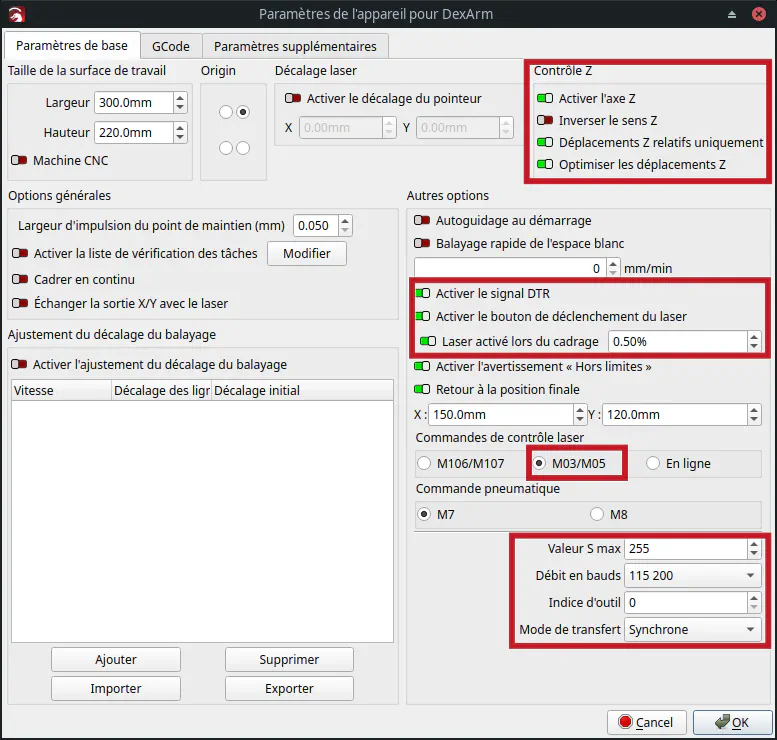Select the bottom-right origin radio button
Screen dimensions: 777x740
click(243, 148)
